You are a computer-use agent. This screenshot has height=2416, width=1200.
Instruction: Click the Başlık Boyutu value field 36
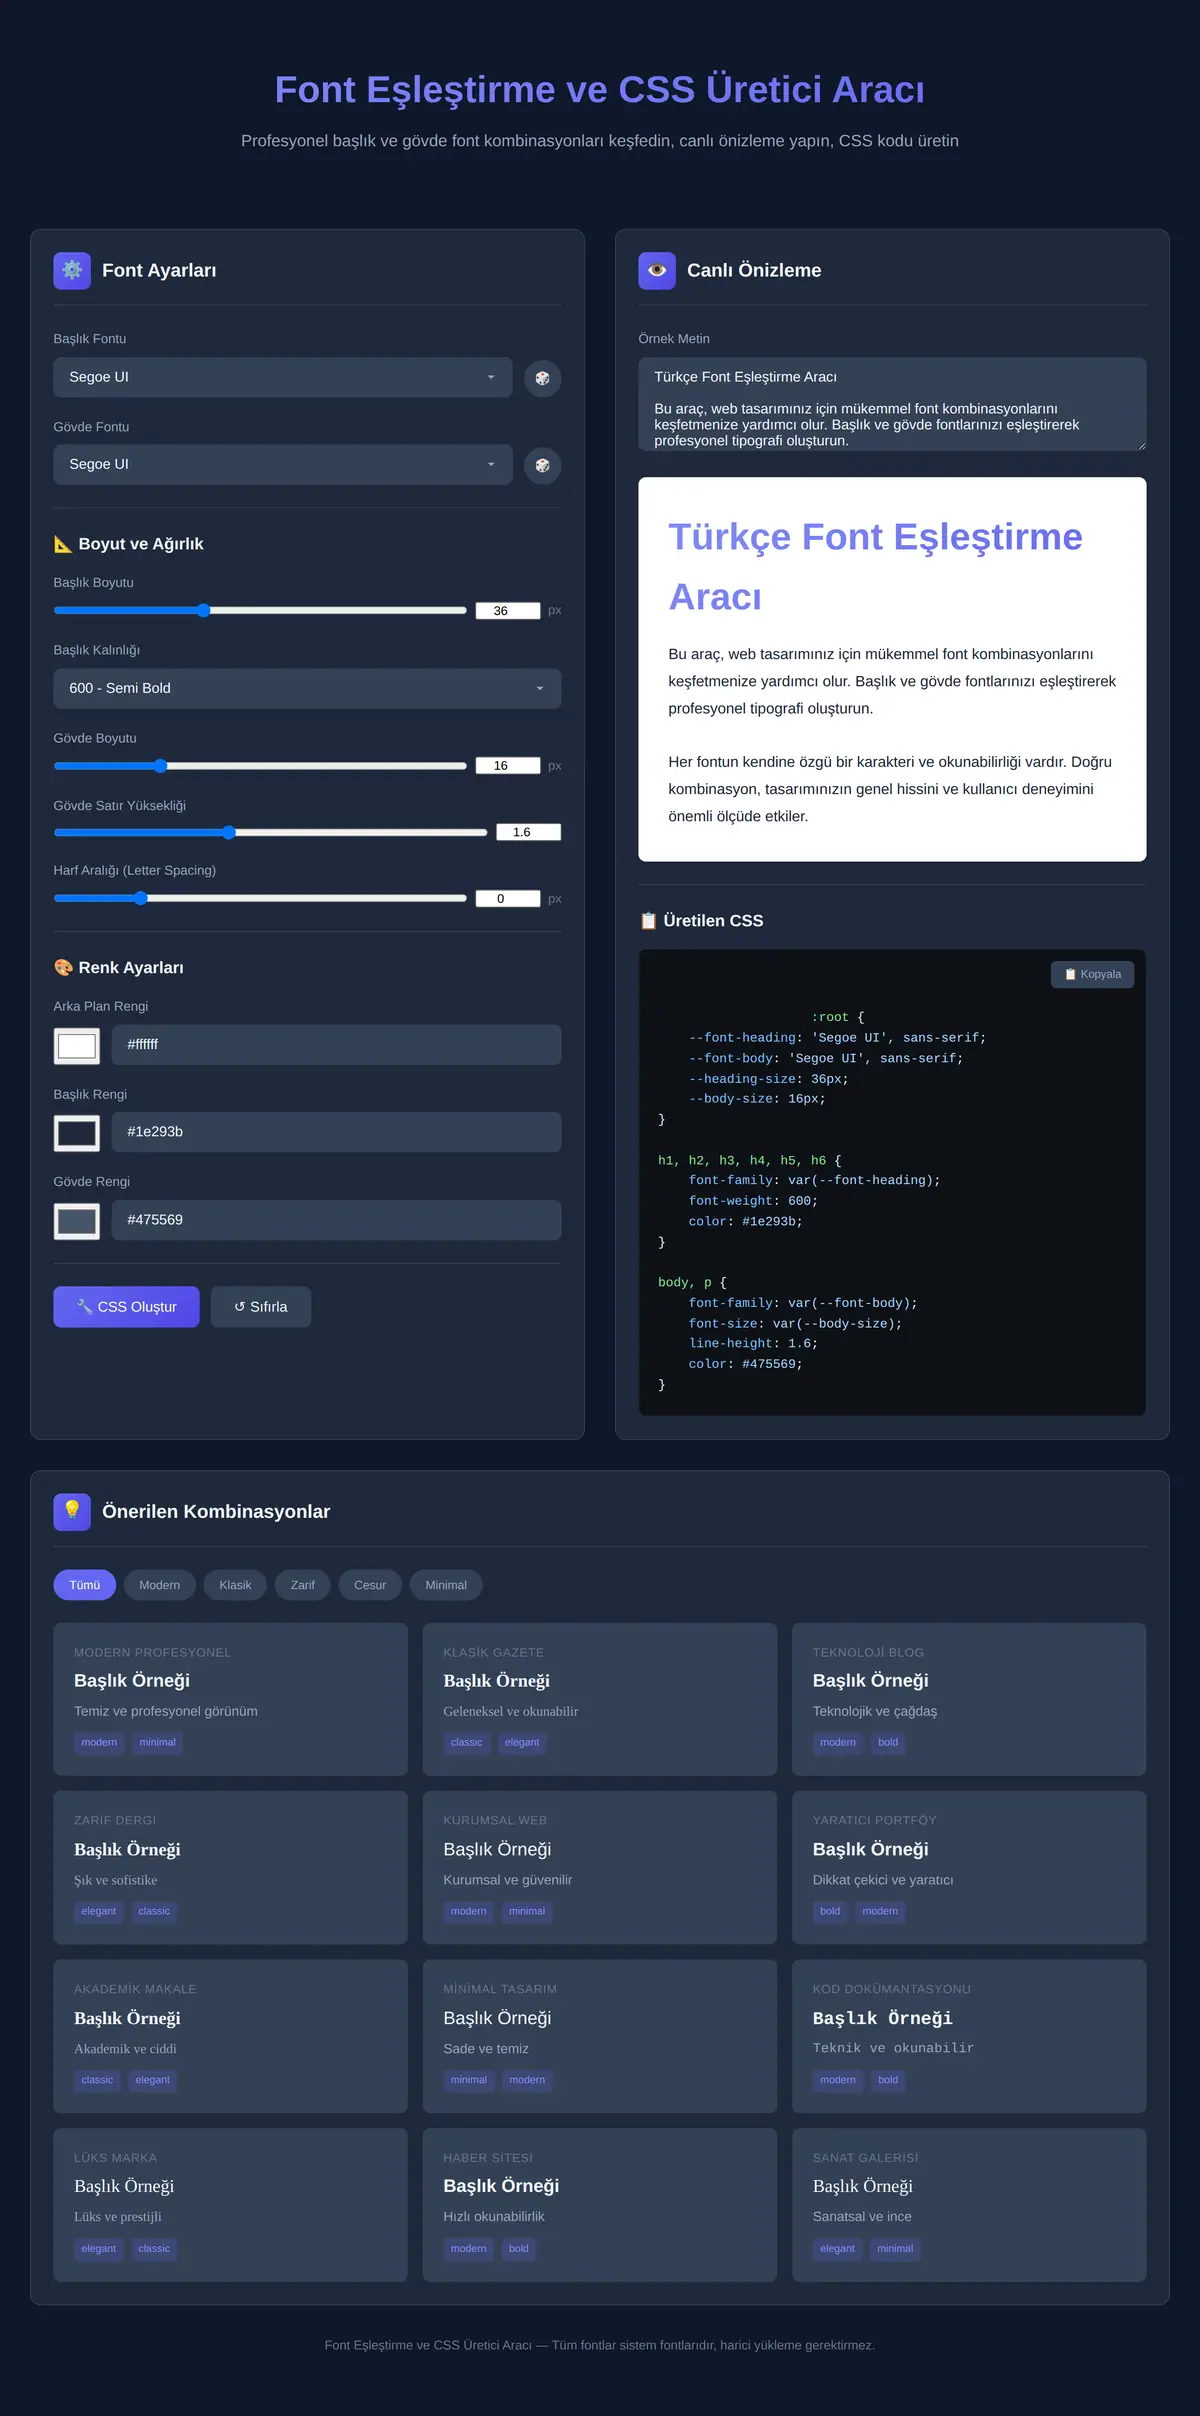click(508, 610)
